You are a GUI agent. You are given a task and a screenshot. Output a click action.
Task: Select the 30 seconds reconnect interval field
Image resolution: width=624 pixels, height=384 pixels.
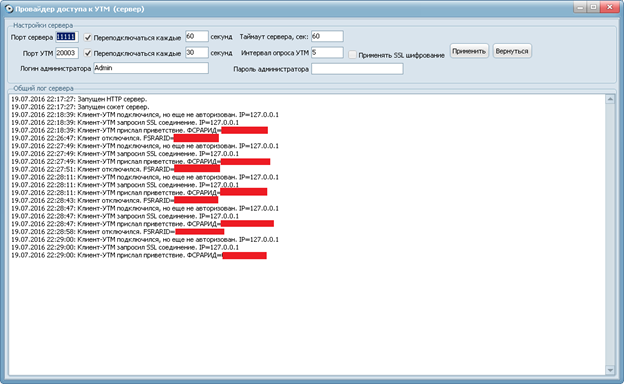[x=197, y=53]
